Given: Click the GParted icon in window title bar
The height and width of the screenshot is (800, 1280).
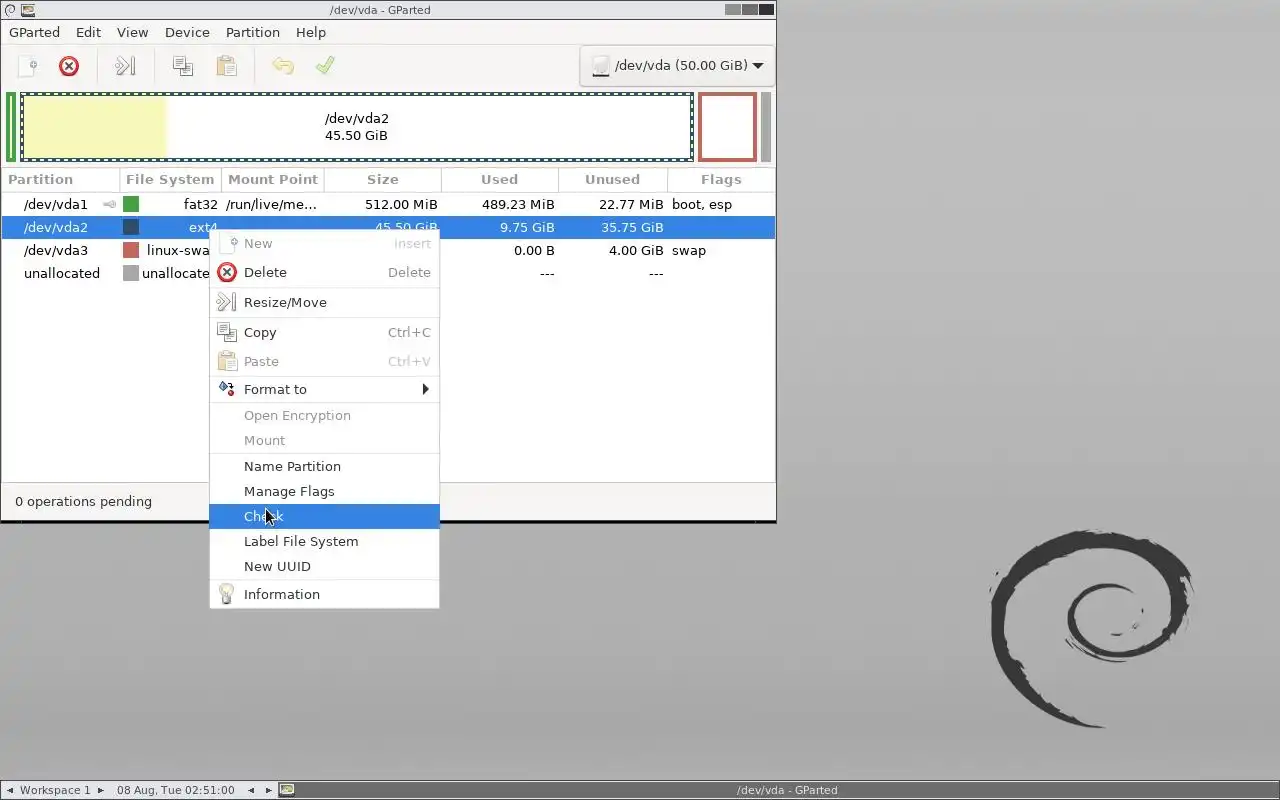Looking at the screenshot, I should 28,10.
